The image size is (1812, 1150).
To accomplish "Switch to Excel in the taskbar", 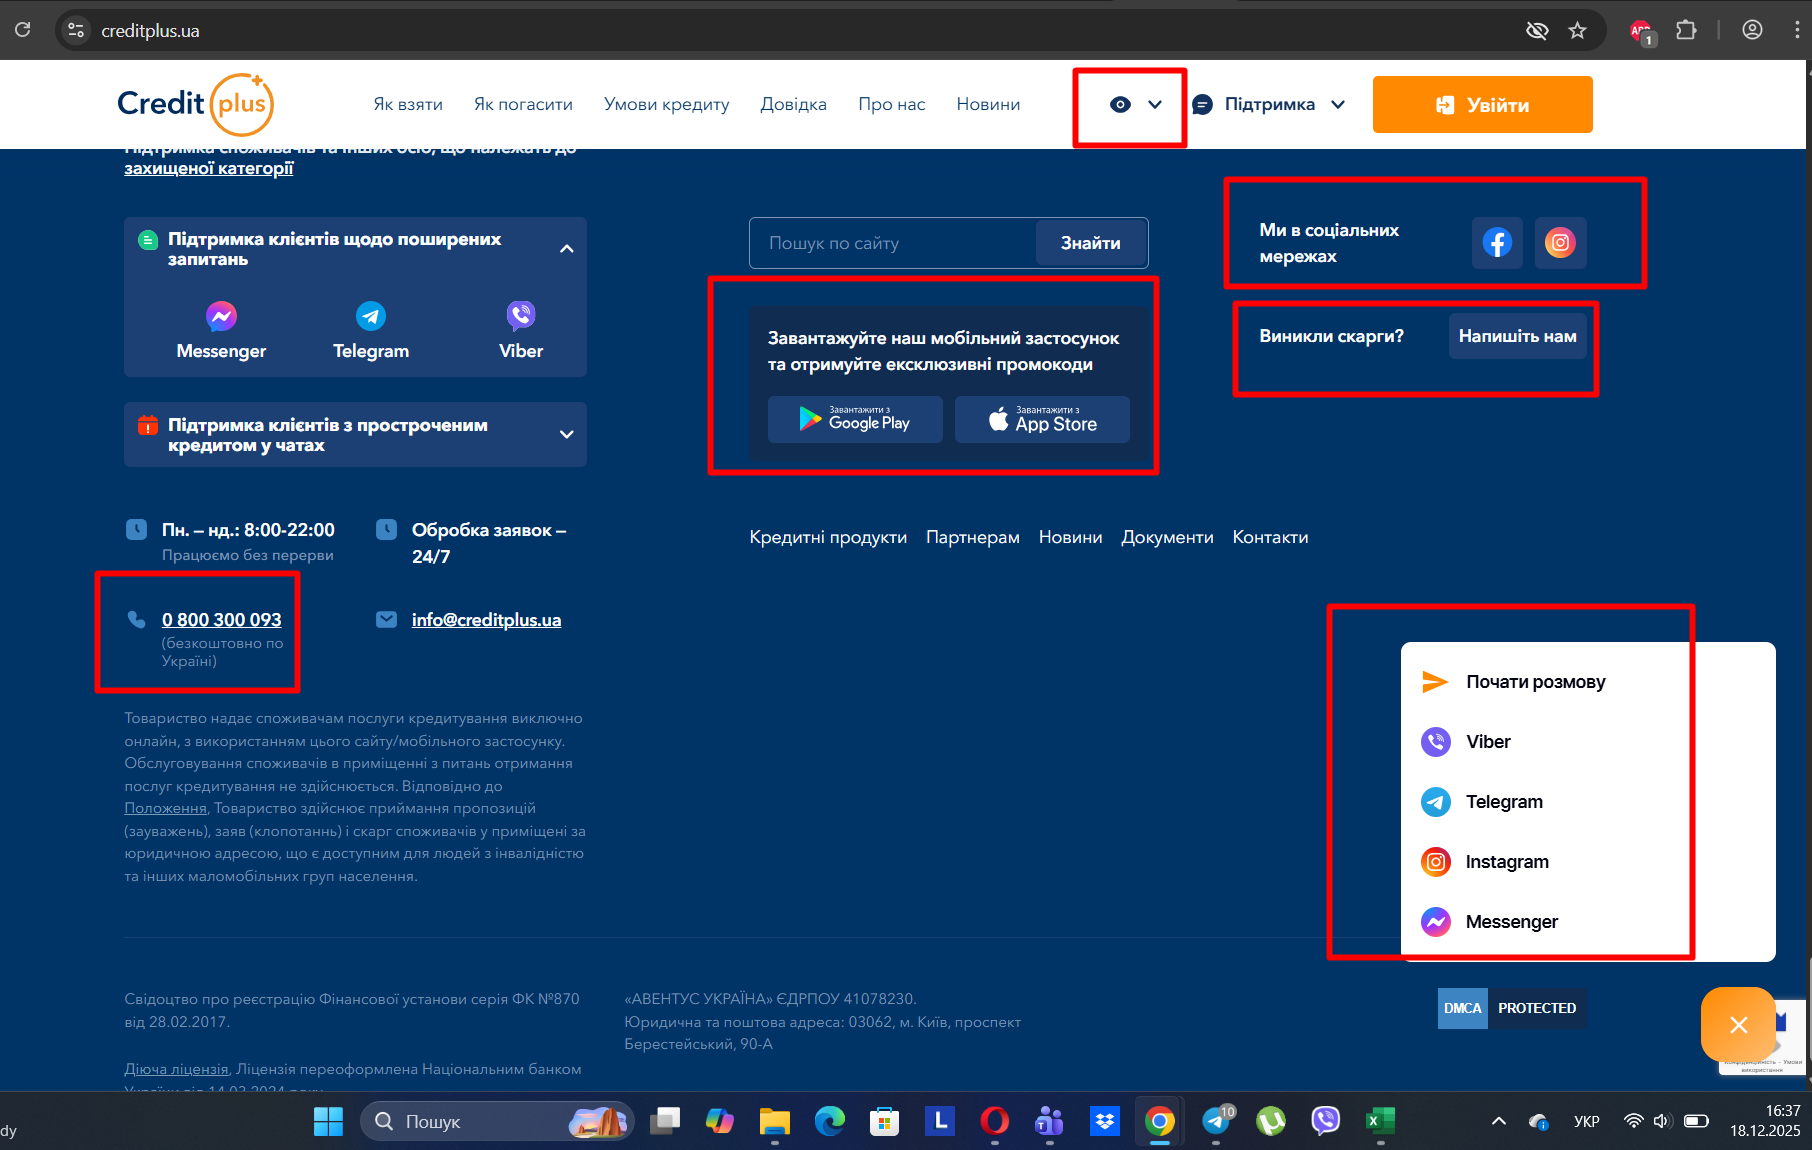I will 1380,1121.
